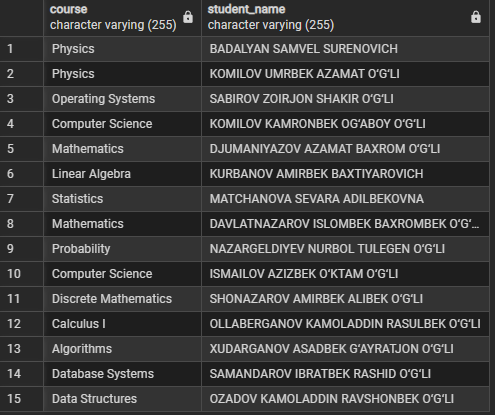
Task: Click the OZADOV KAMOLADDIN name cell
Action: (345, 399)
